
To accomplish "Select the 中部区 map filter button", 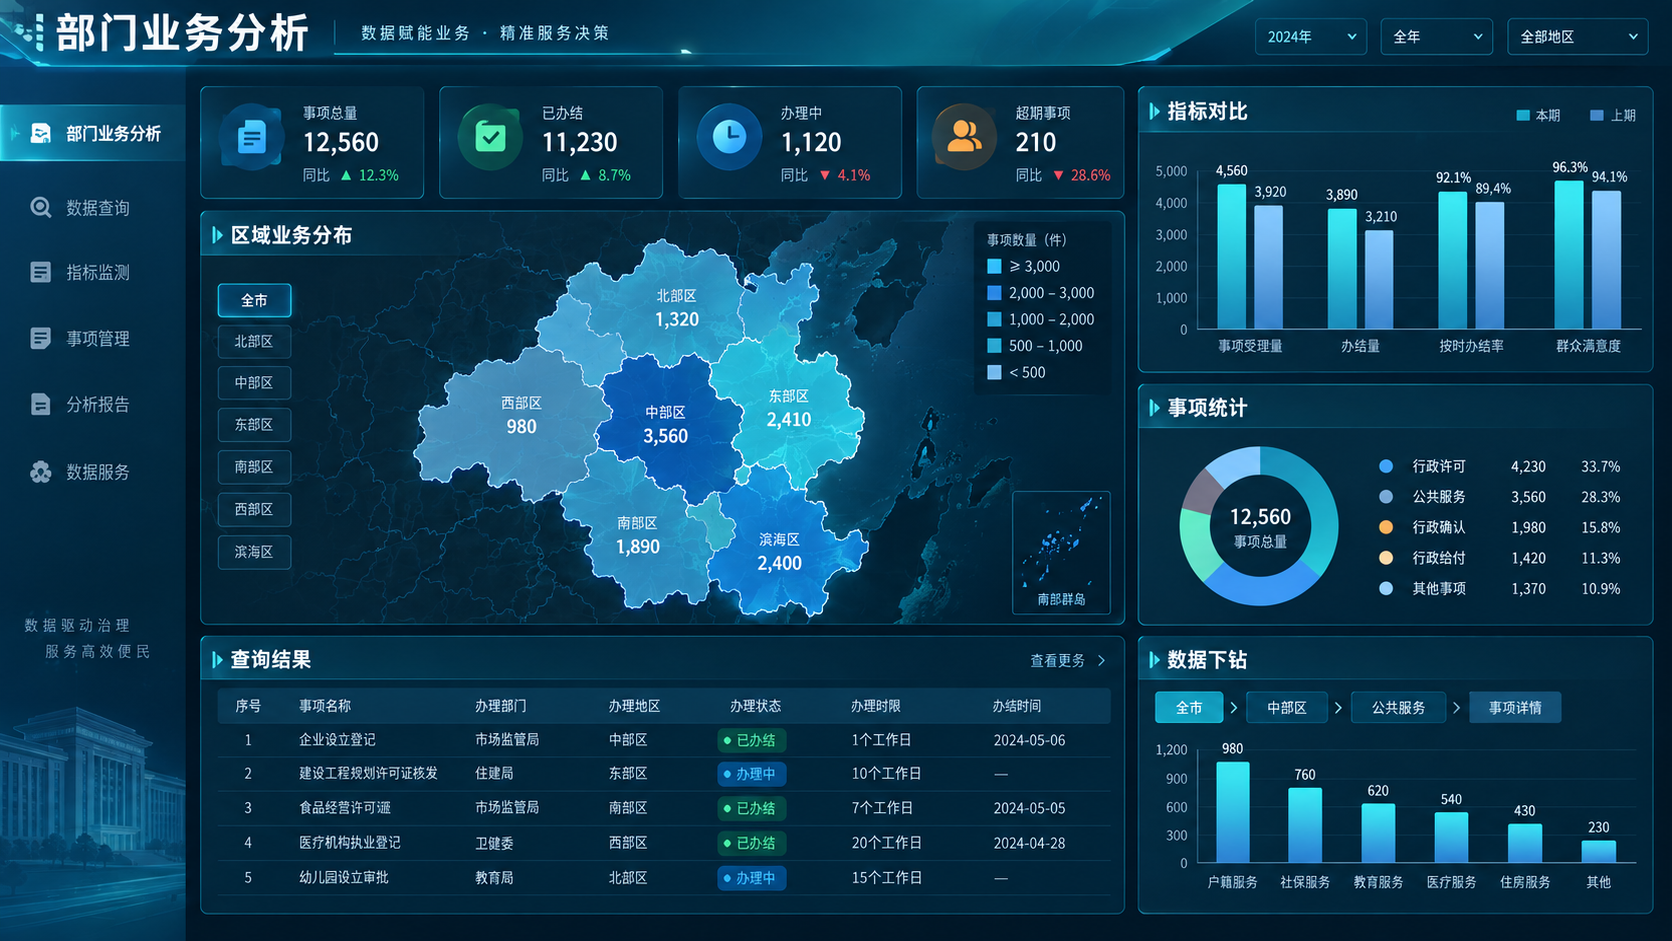I will (254, 383).
